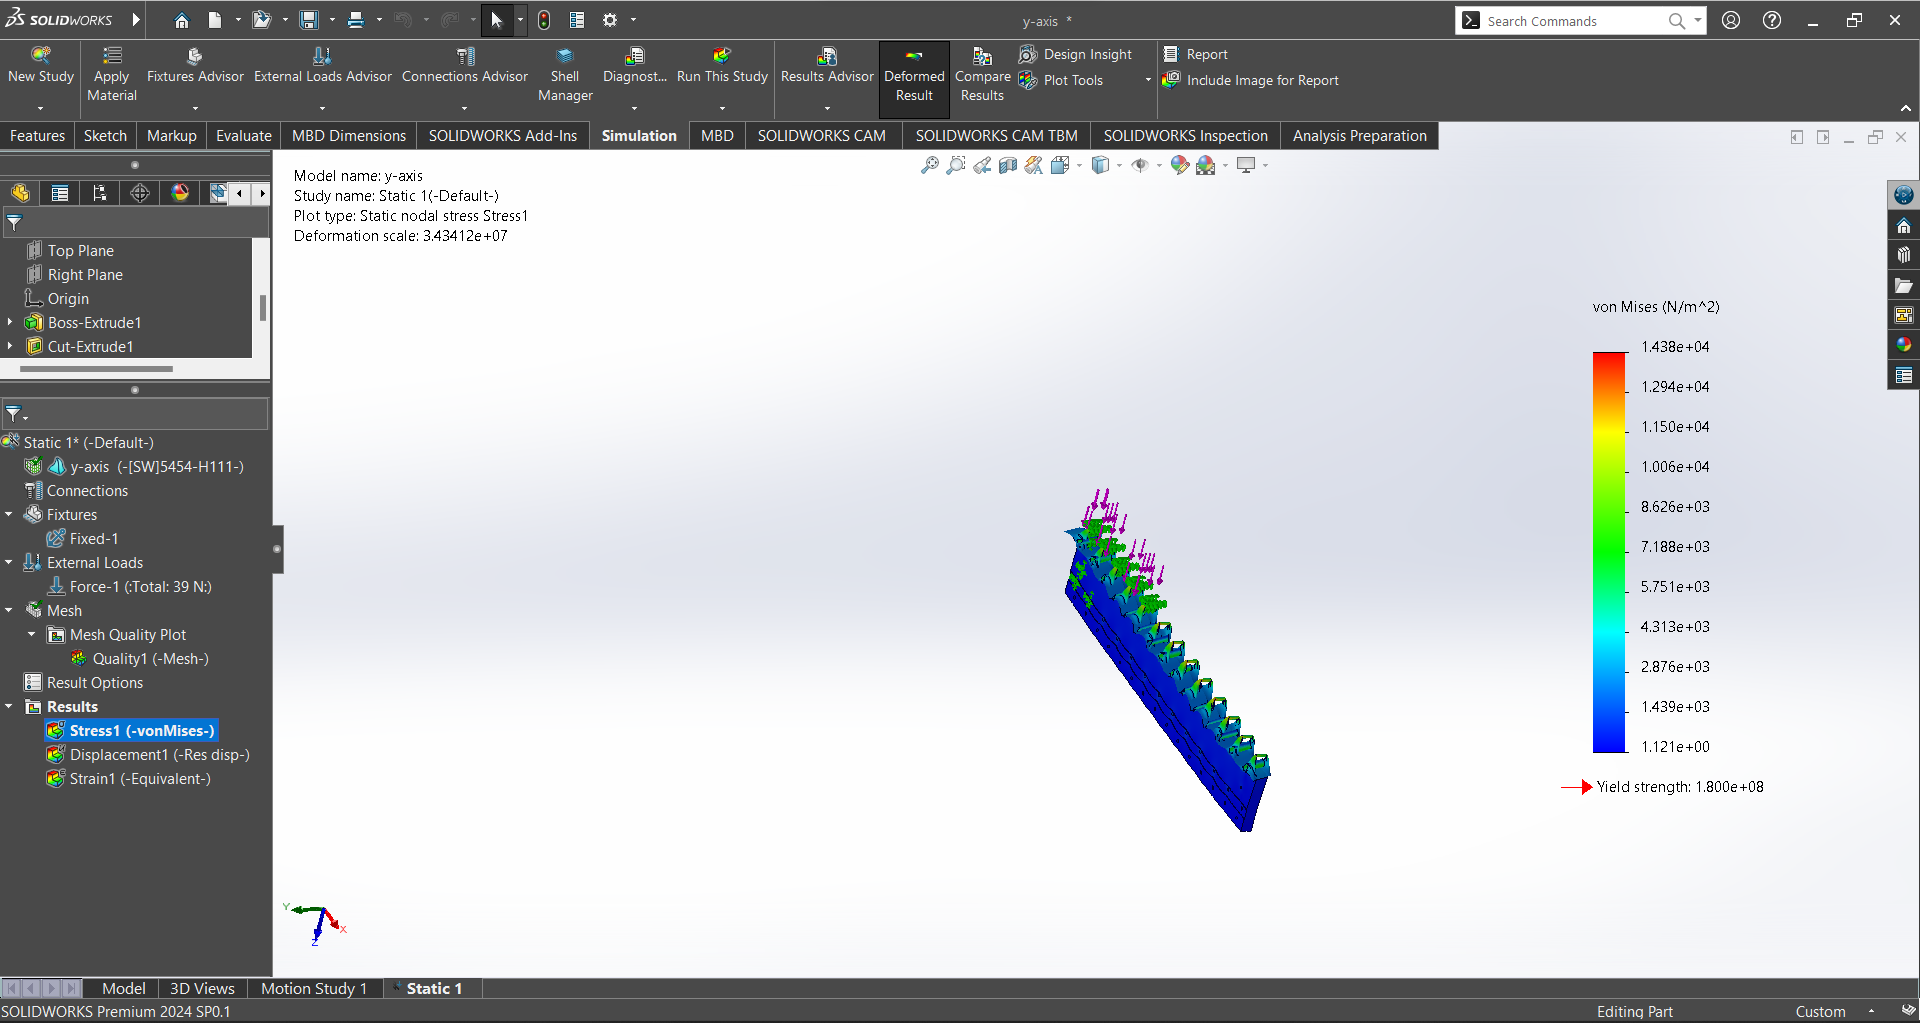Screen dimensions: 1920x1023
Task: Collapse the External Loads folder
Action: point(9,562)
